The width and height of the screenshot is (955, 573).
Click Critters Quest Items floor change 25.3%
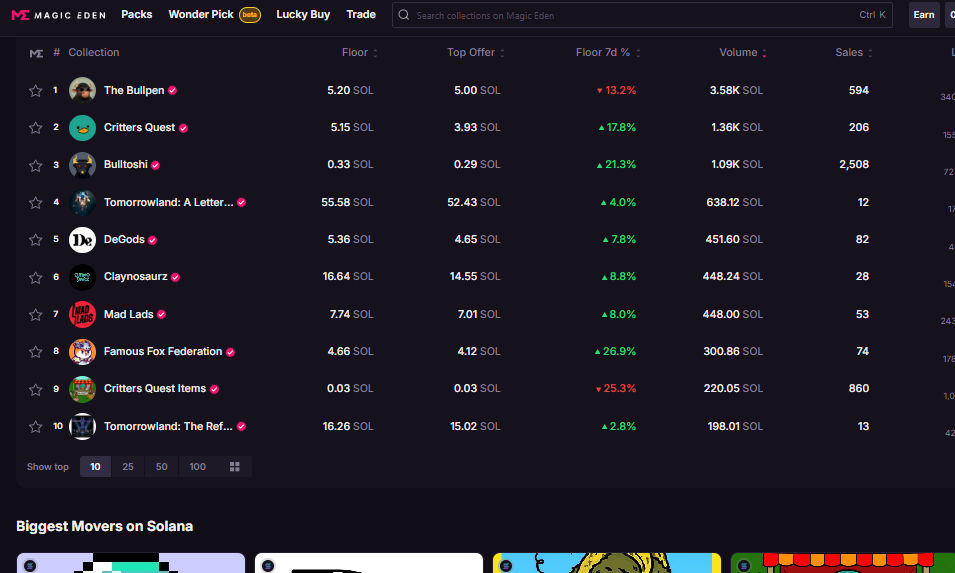pyautogui.click(x=616, y=389)
